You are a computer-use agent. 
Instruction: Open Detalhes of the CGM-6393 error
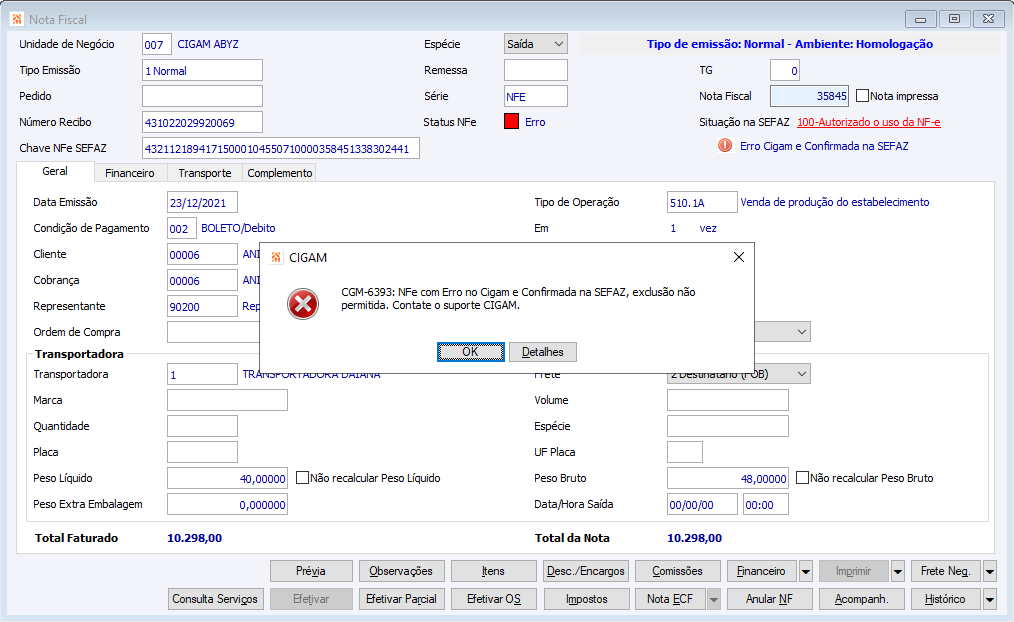point(543,352)
